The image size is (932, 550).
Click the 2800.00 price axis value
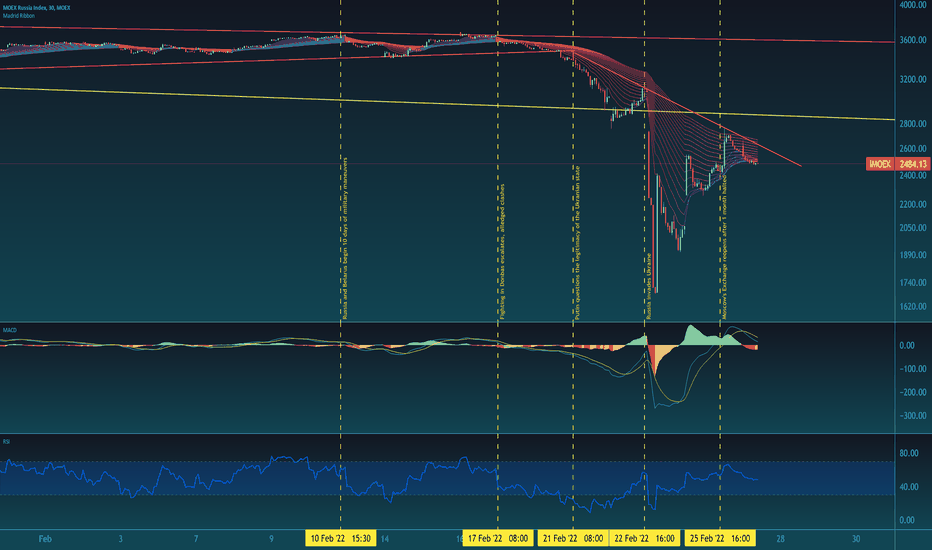pyautogui.click(x=913, y=124)
